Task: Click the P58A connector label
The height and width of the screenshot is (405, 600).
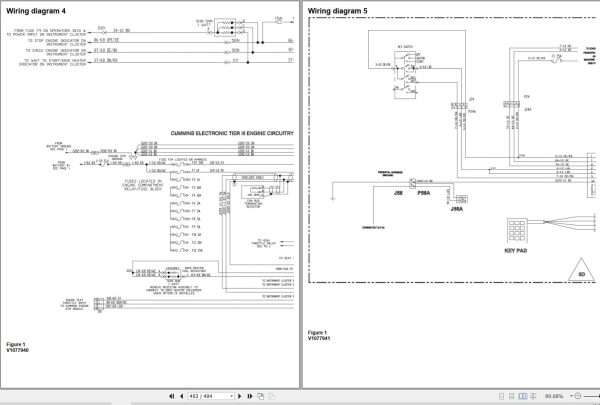Action: coord(424,193)
